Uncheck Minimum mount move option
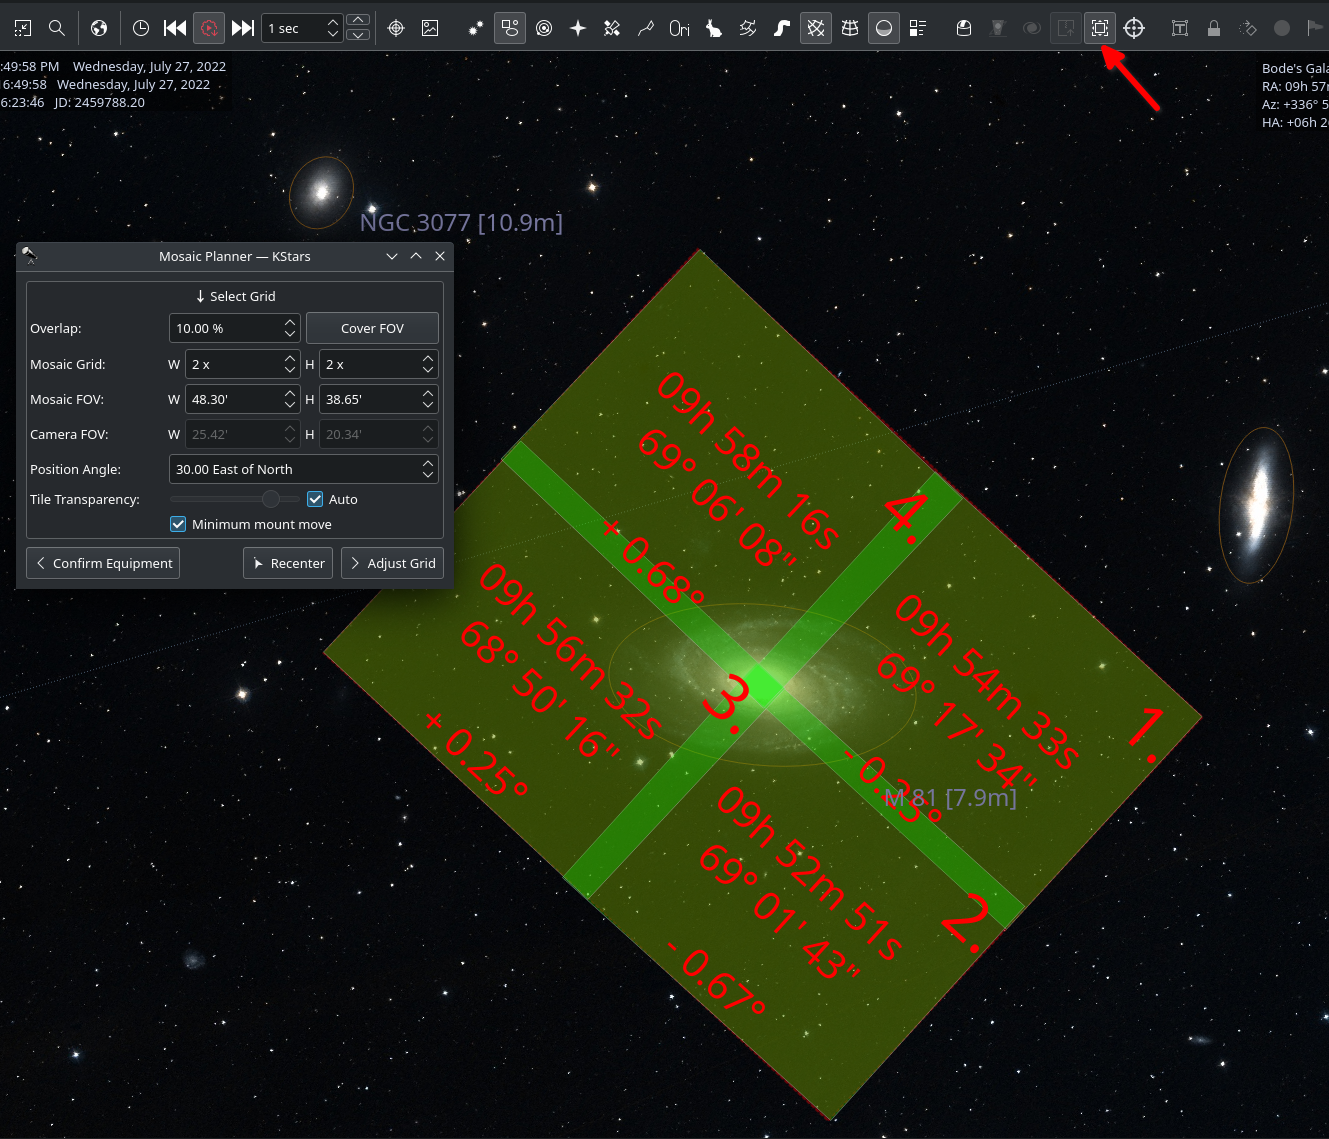1329x1139 pixels. pos(178,524)
